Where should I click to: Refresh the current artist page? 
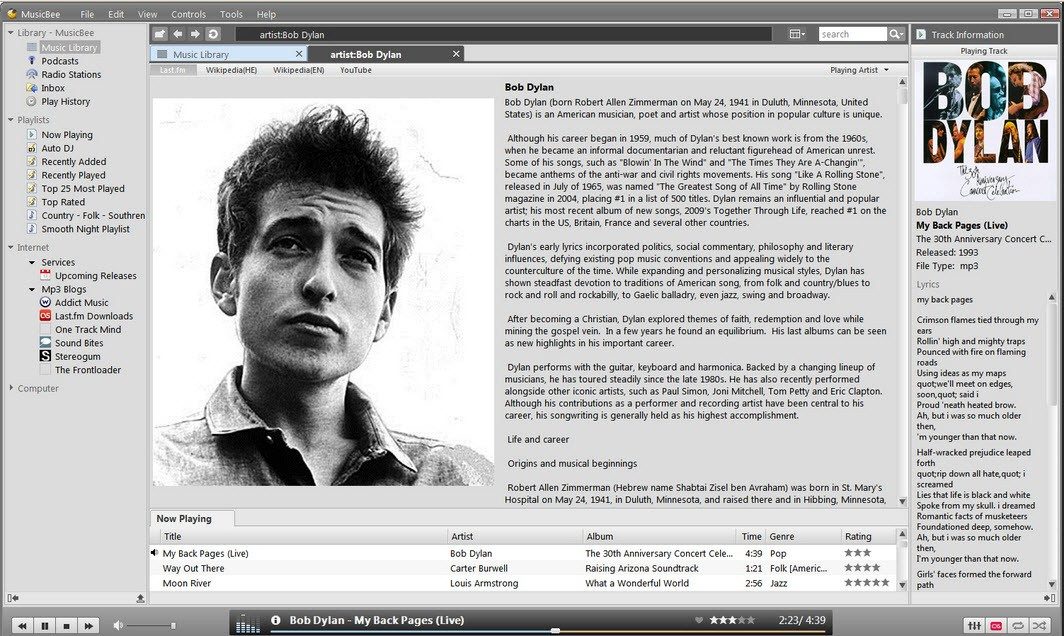(x=213, y=34)
